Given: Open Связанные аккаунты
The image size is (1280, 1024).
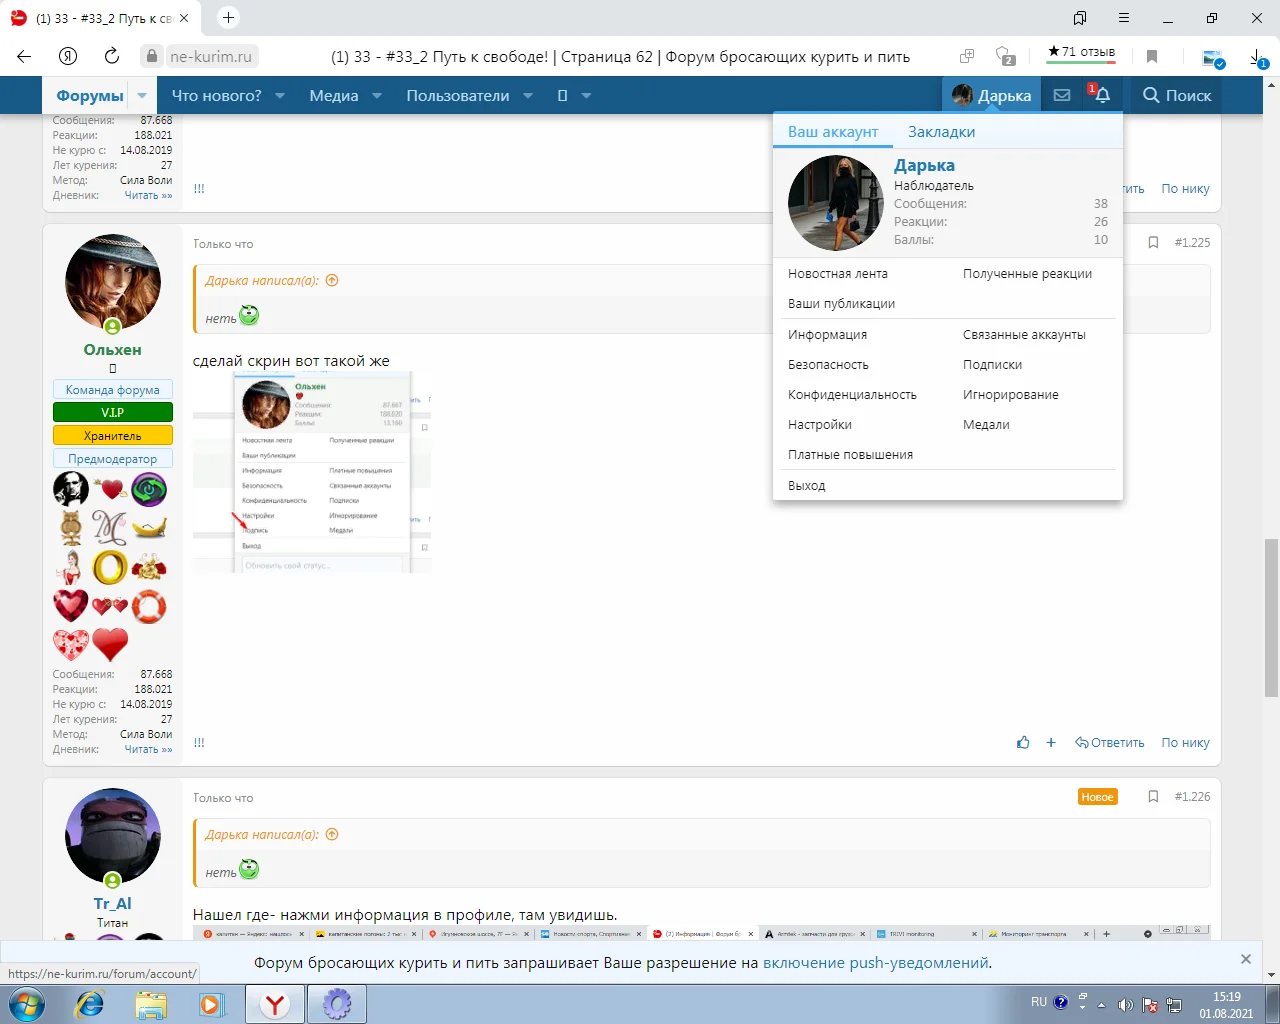Looking at the screenshot, I should coord(1024,335).
